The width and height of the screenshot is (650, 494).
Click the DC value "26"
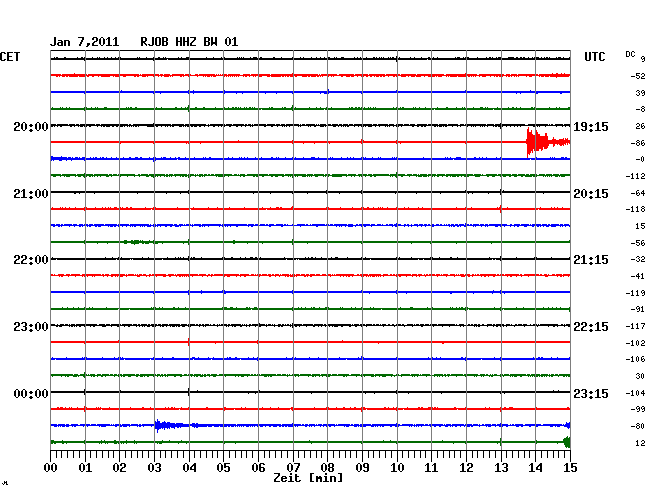click(x=640, y=126)
